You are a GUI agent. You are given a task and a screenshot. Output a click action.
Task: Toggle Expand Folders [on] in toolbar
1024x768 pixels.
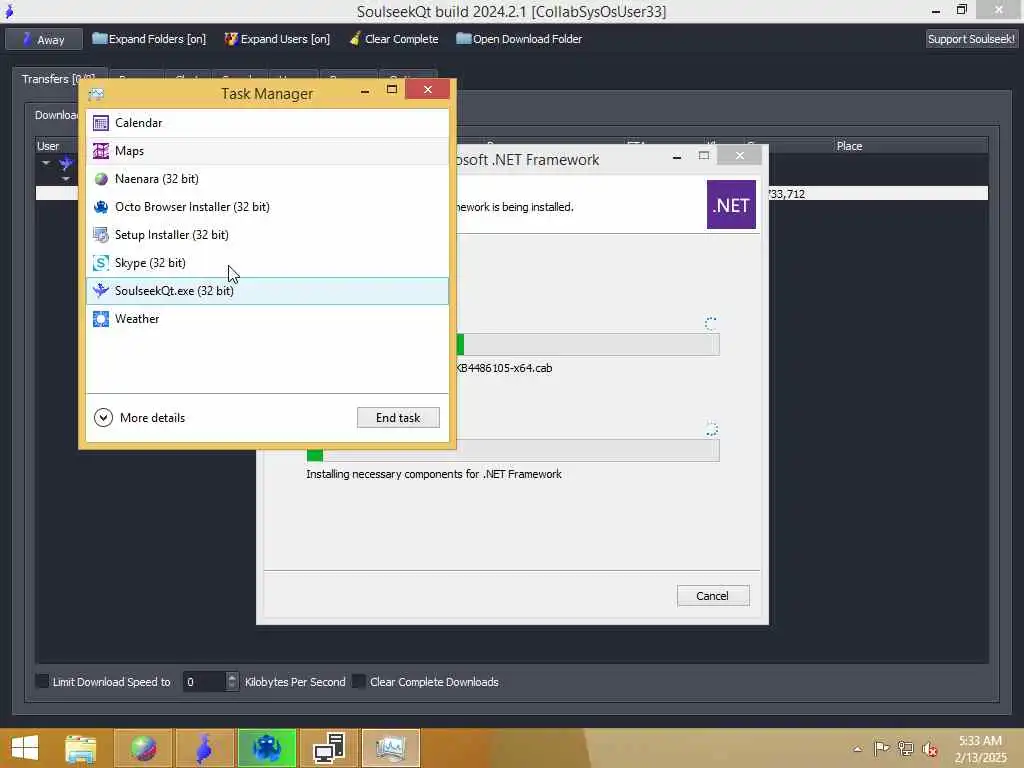pos(149,39)
